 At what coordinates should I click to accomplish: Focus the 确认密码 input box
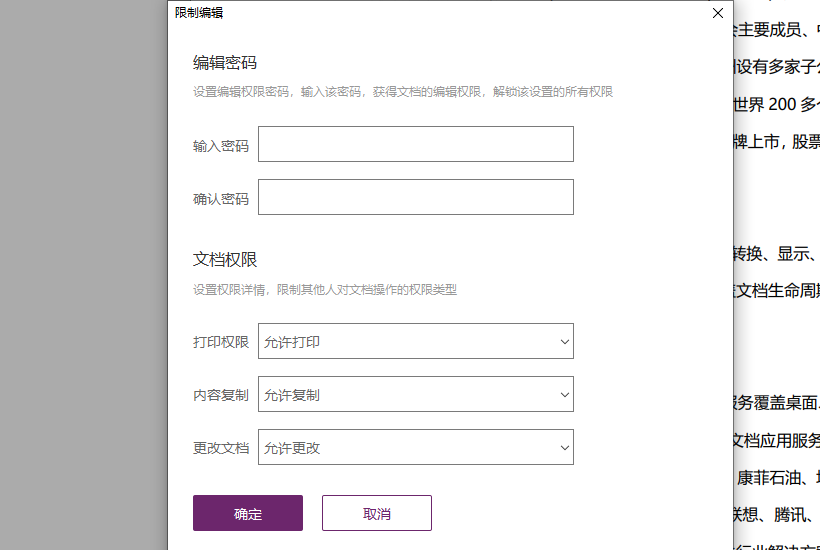tap(415, 197)
